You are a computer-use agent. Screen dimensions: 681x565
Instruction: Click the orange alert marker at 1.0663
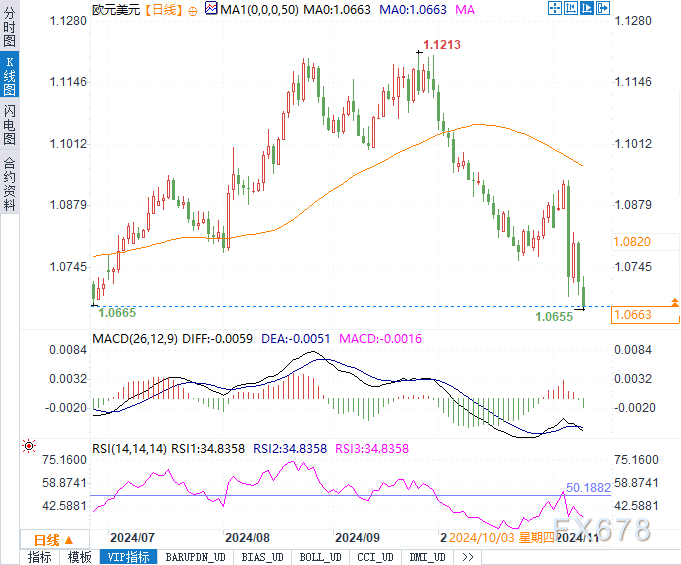click(675, 301)
